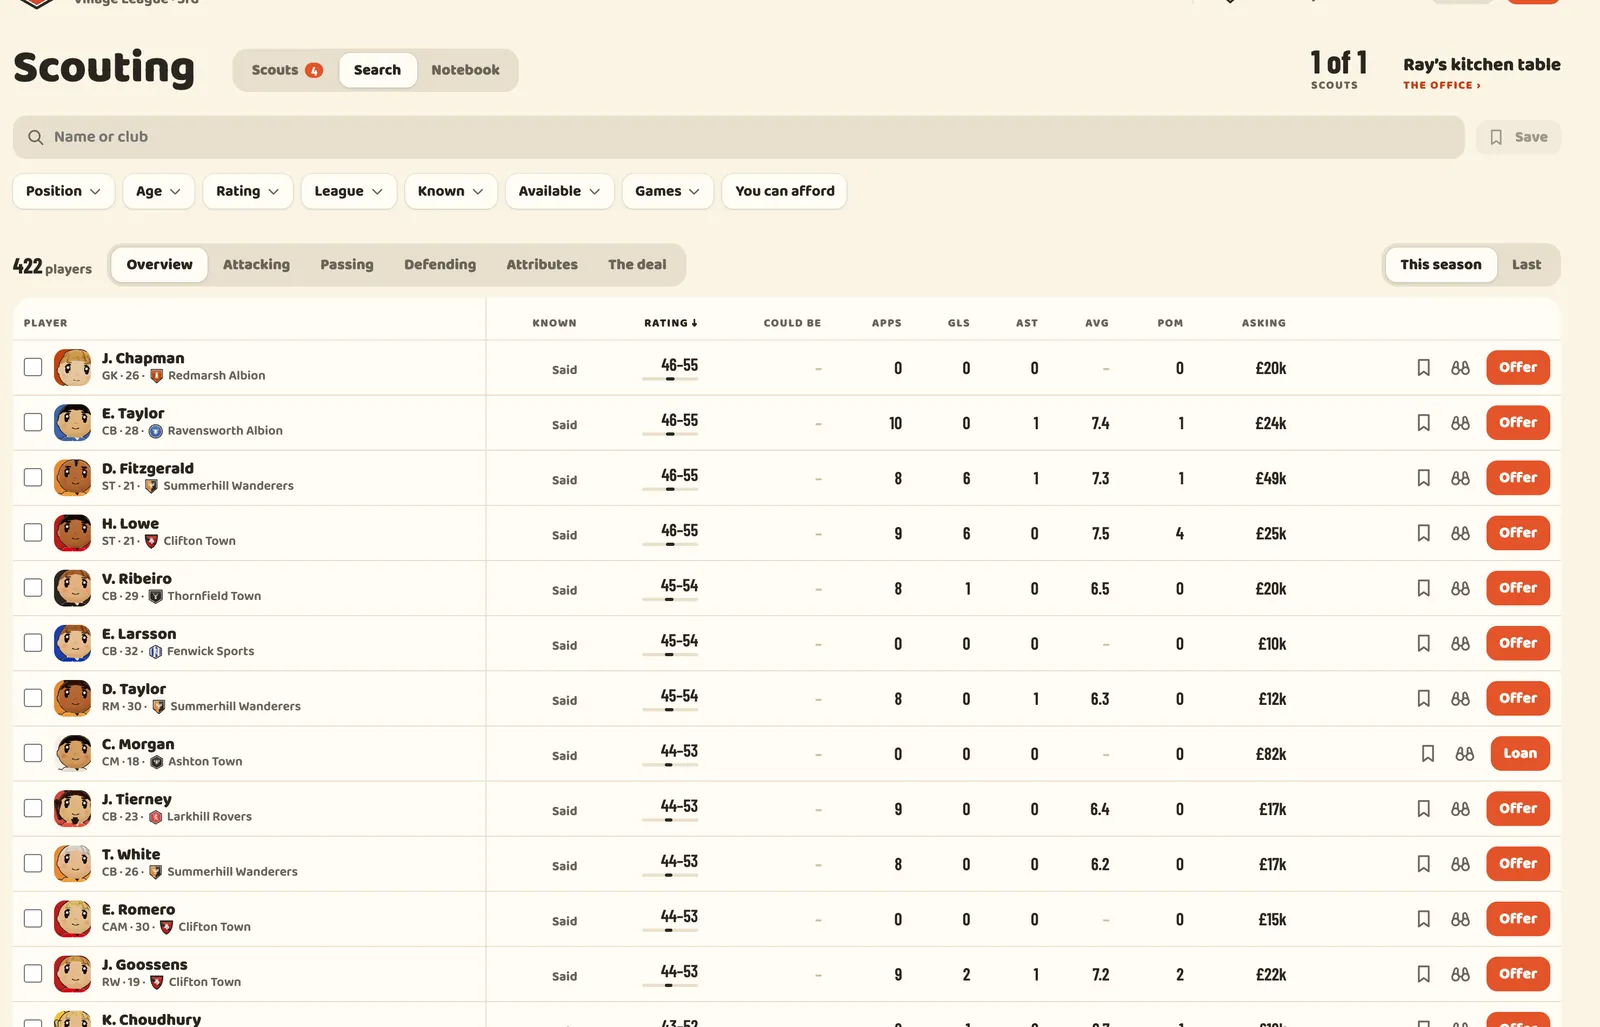1600x1027 pixels.
Task: Sort by the Rating column header
Action: [x=670, y=323]
